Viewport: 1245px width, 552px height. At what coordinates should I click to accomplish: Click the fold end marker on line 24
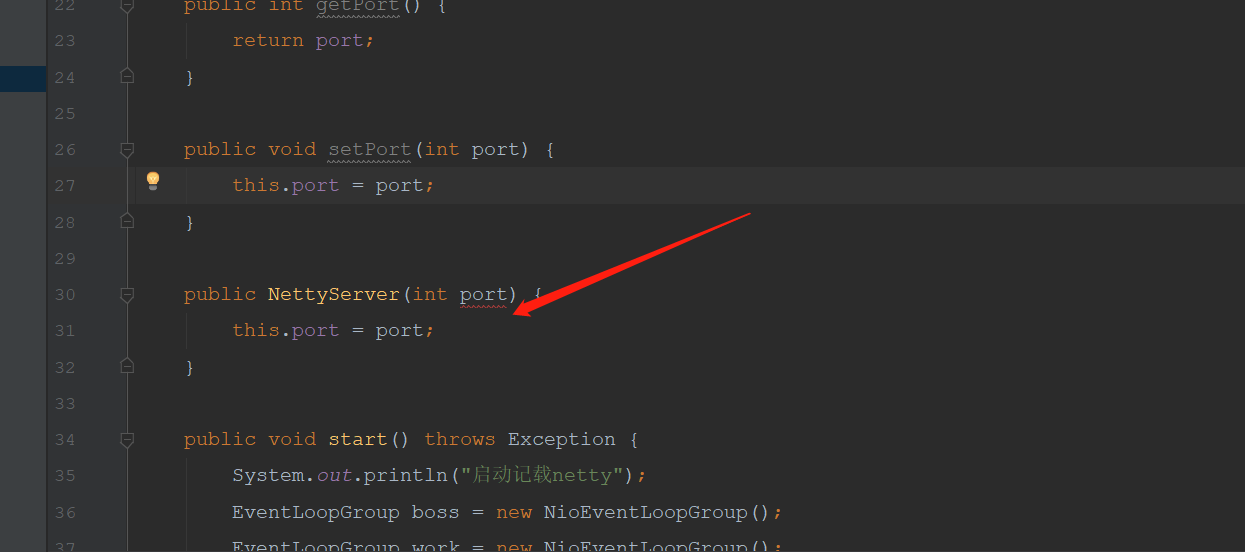[127, 75]
